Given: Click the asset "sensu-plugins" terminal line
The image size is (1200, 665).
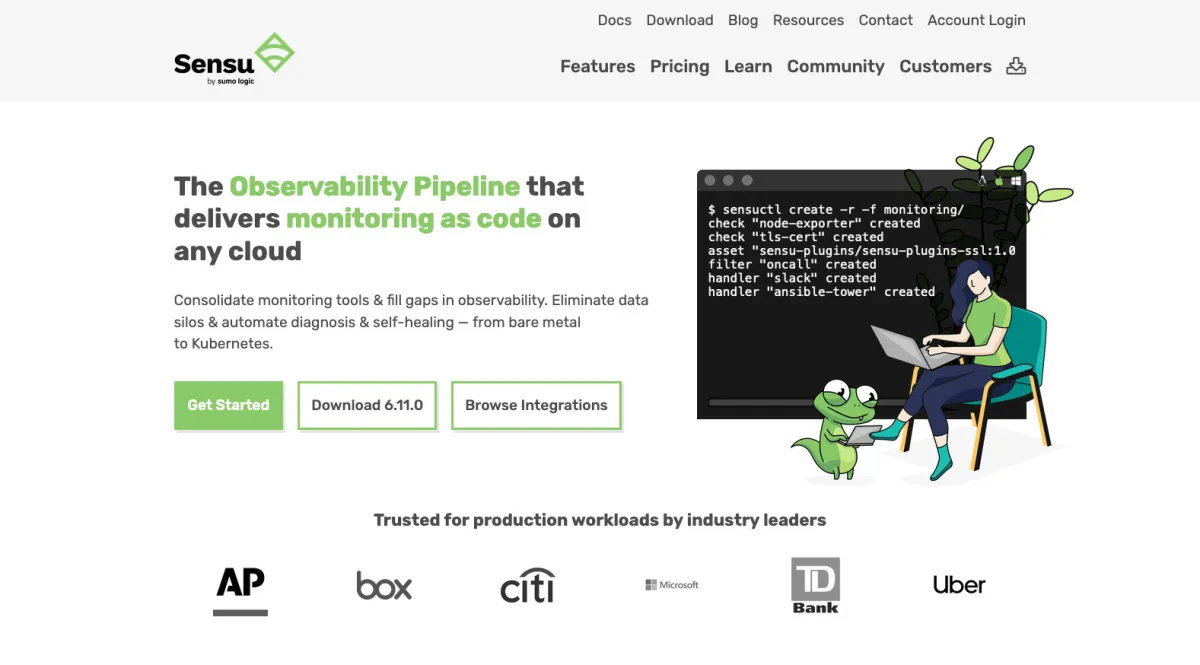Looking at the screenshot, I should click(x=862, y=251).
